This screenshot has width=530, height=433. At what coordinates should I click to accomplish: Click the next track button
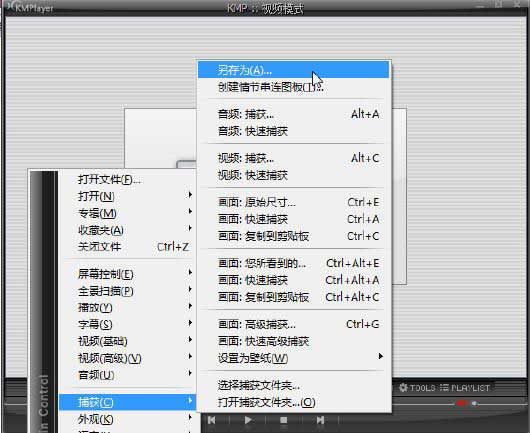pos(320,420)
